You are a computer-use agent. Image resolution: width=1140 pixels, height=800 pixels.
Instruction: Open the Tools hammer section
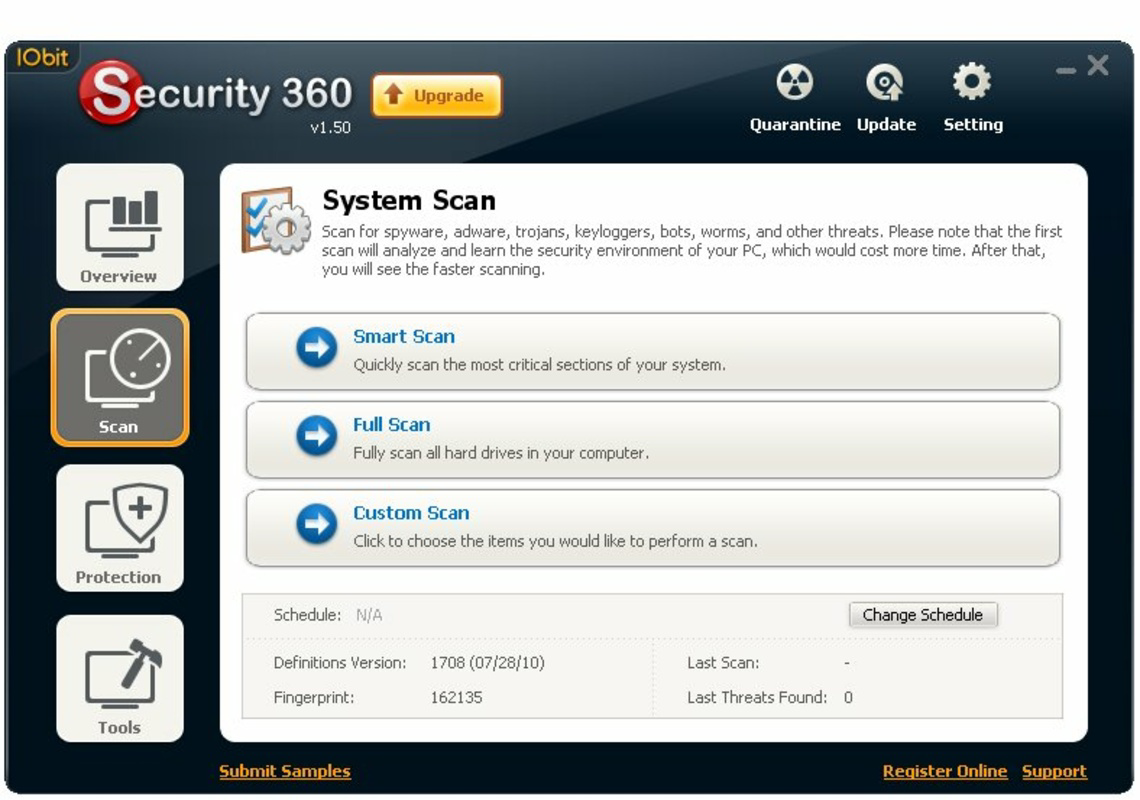[120, 679]
